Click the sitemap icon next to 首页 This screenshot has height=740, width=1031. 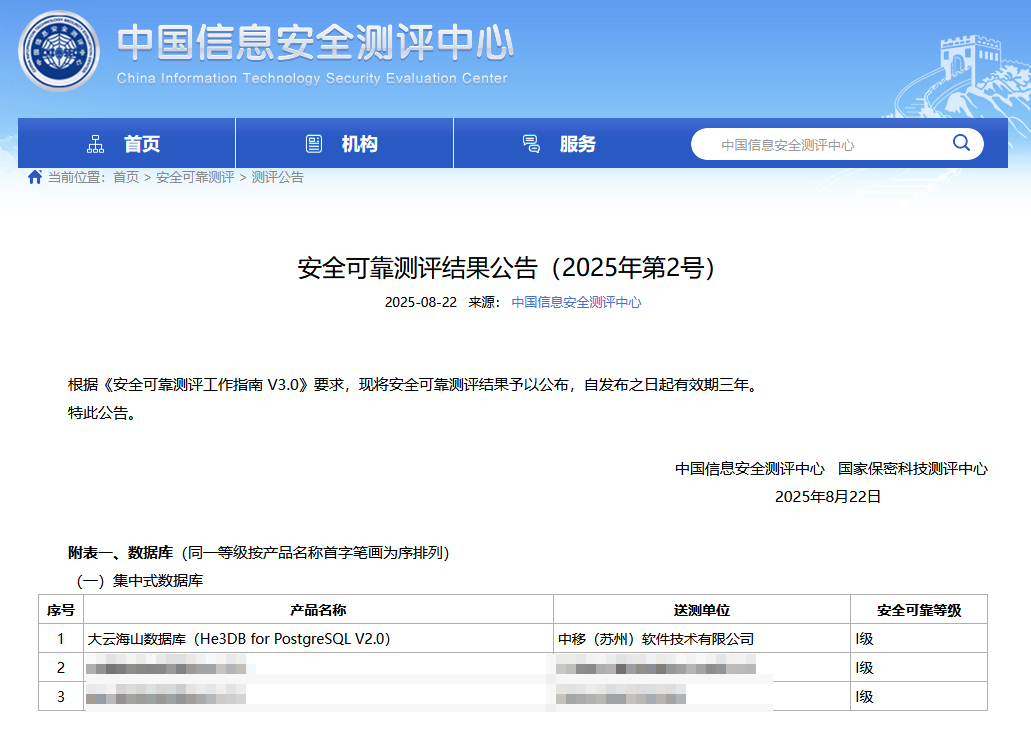(x=95, y=143)
